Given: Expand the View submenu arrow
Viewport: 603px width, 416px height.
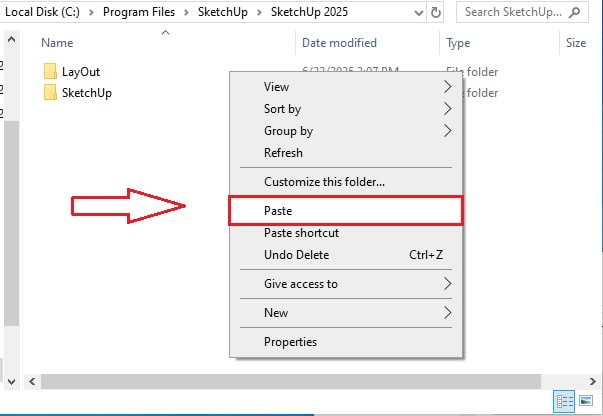Looking at the screenshot, I should click(447, 87).
